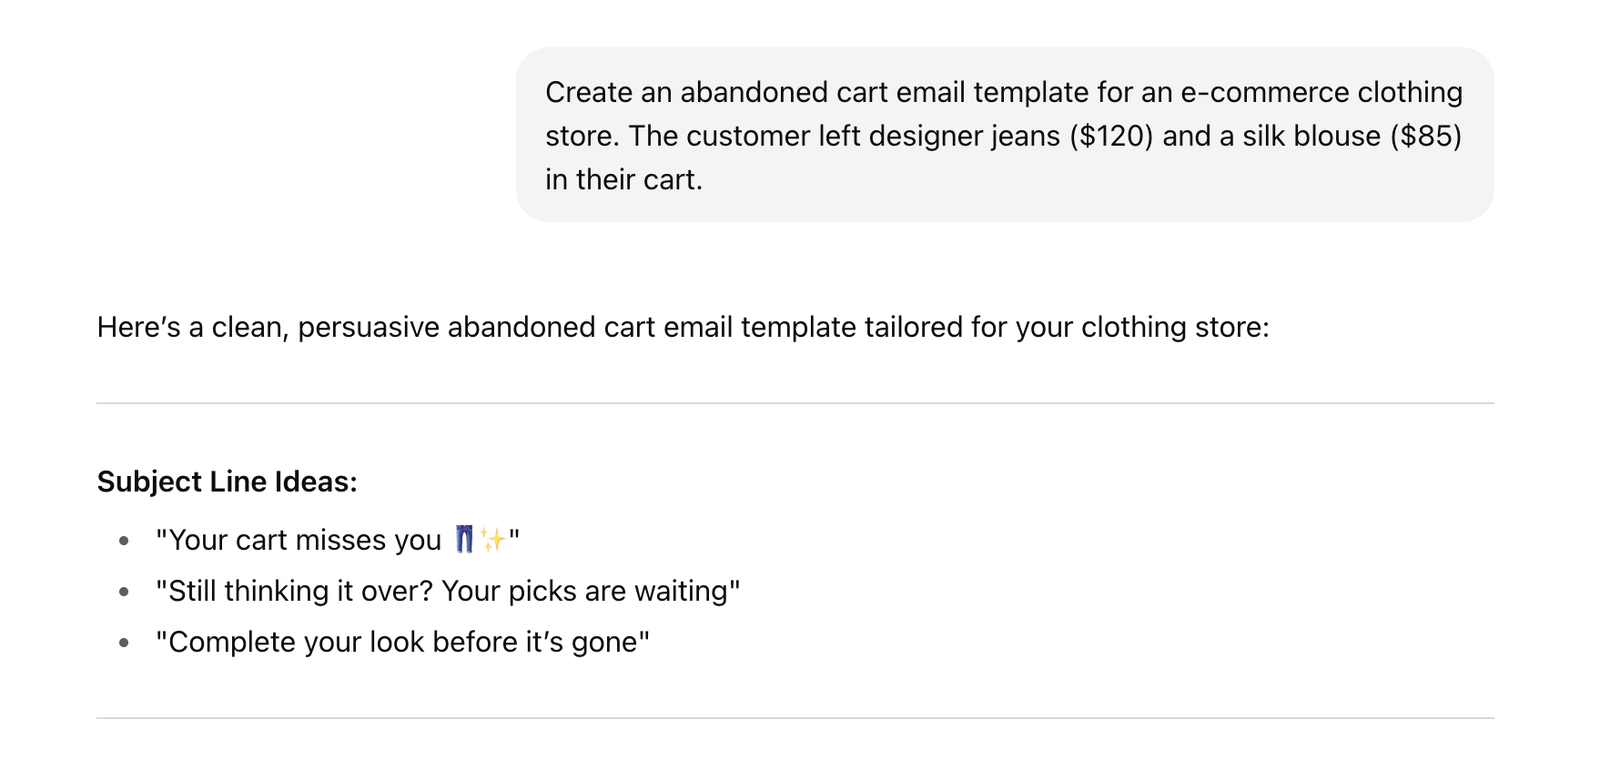Click the bullet before "Complete your look"
Image resolution: width=1600 pixels, height=781 pixels.
(124, 643)
